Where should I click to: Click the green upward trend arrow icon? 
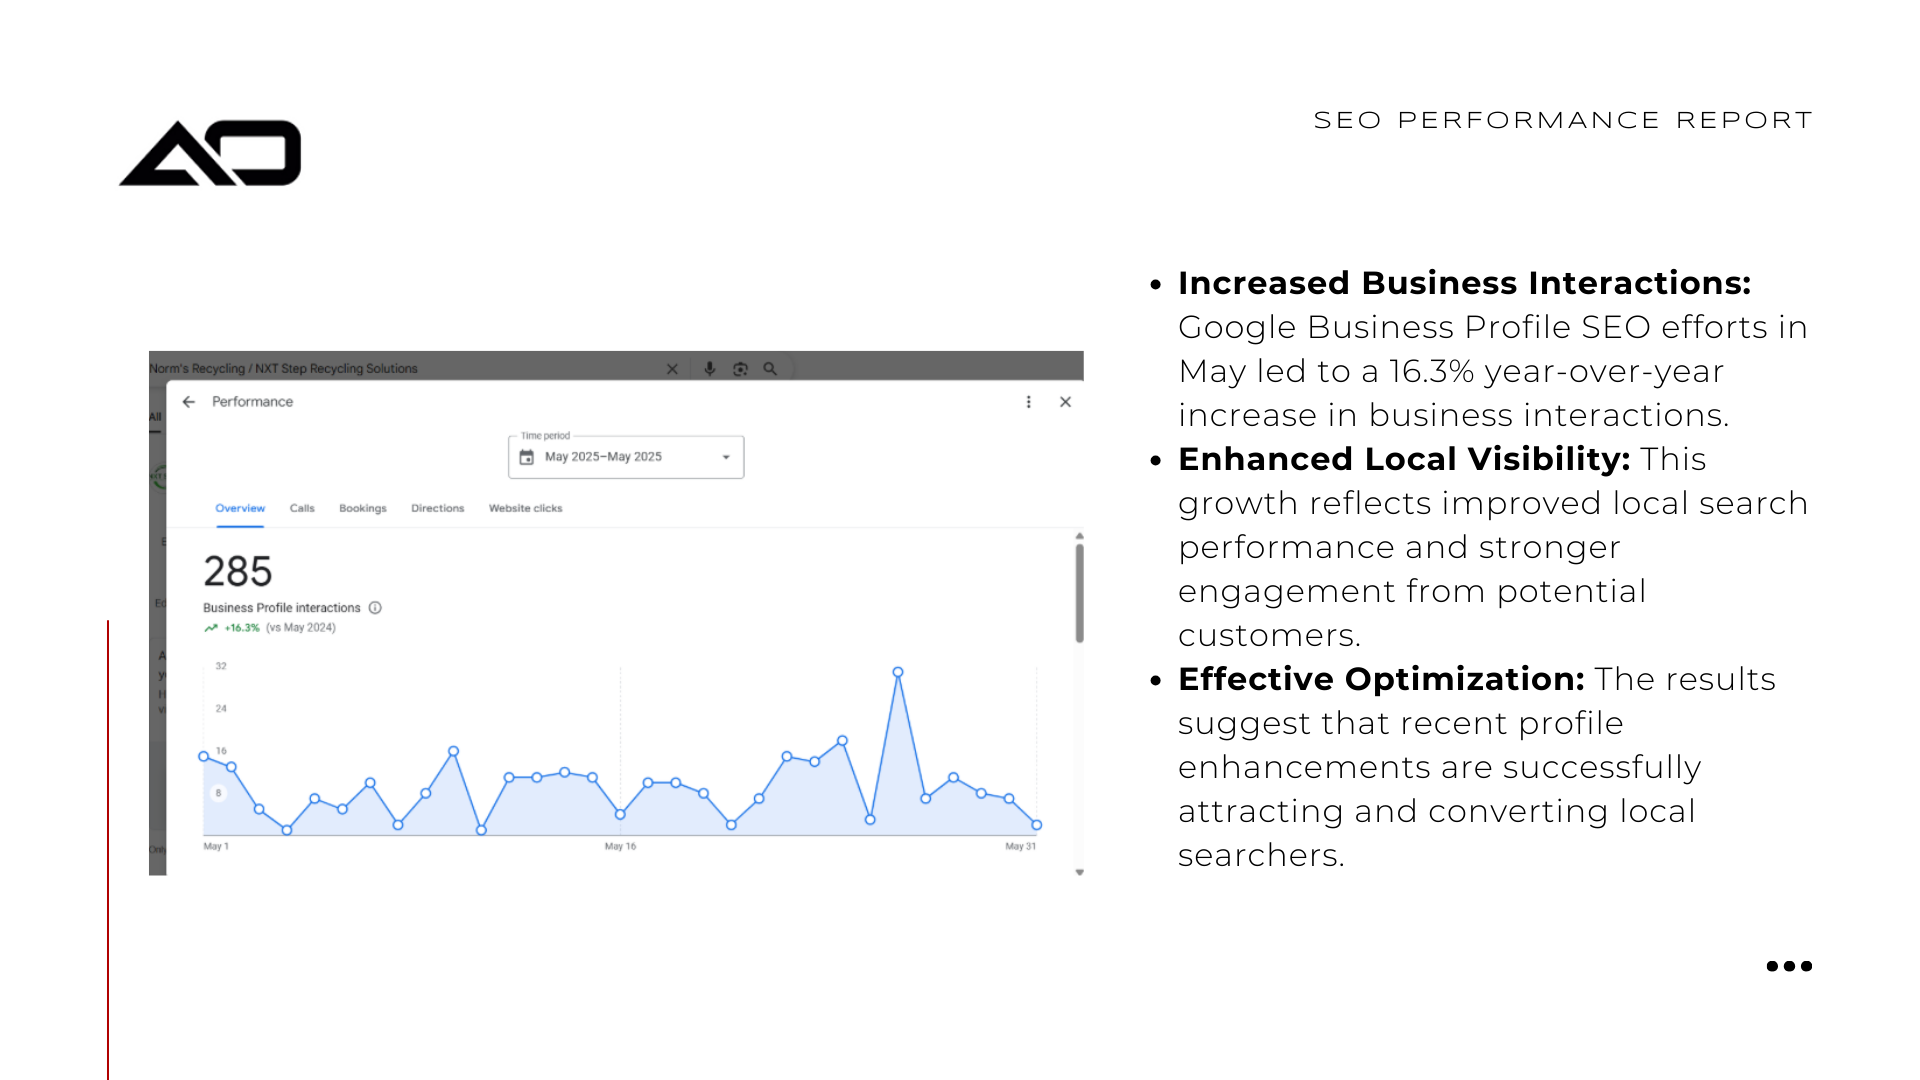pyautogui.click(x=210, y=627)
